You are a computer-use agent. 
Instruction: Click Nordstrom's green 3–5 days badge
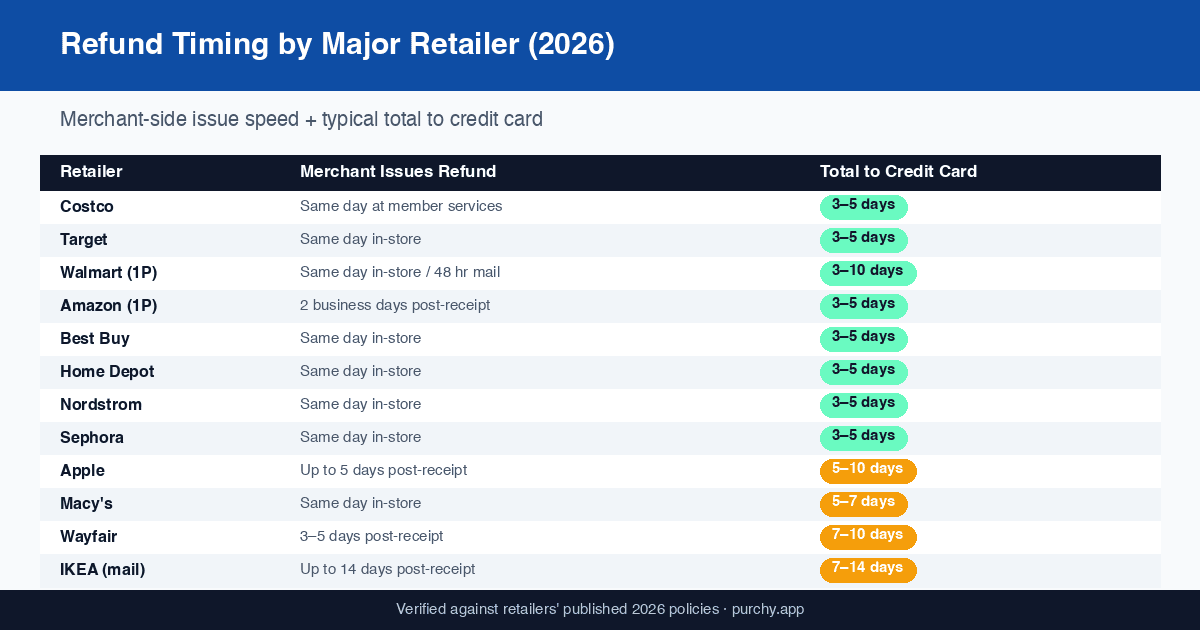864,405
